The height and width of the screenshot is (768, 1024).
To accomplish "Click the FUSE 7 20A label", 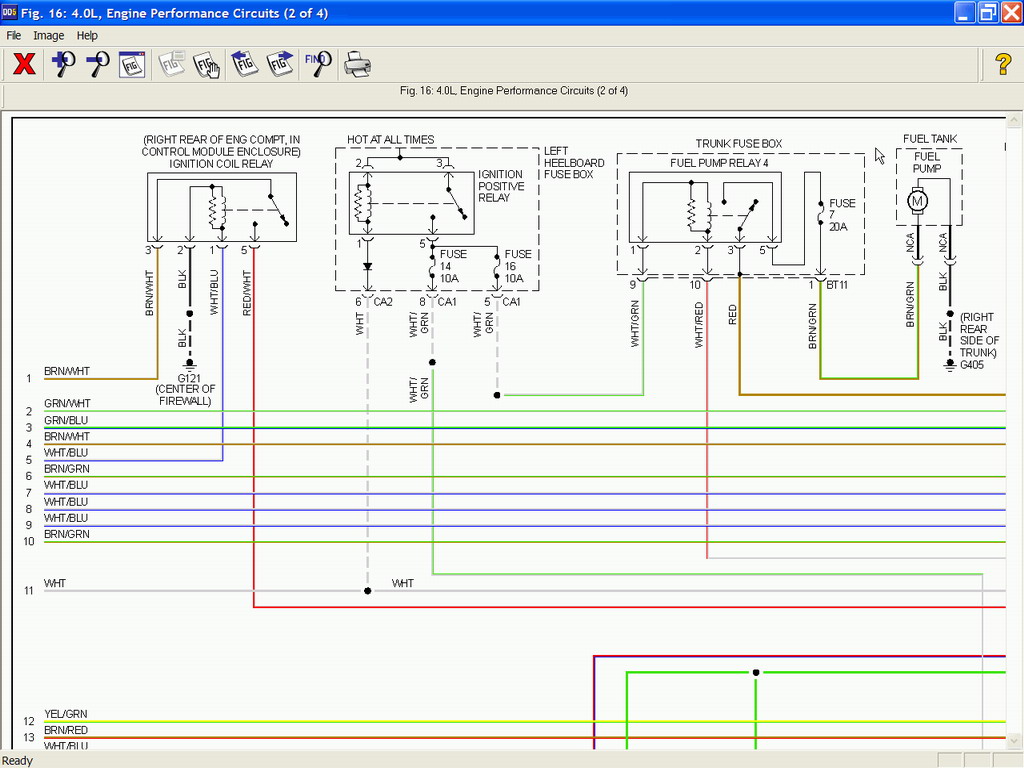I will coord(842,215).
